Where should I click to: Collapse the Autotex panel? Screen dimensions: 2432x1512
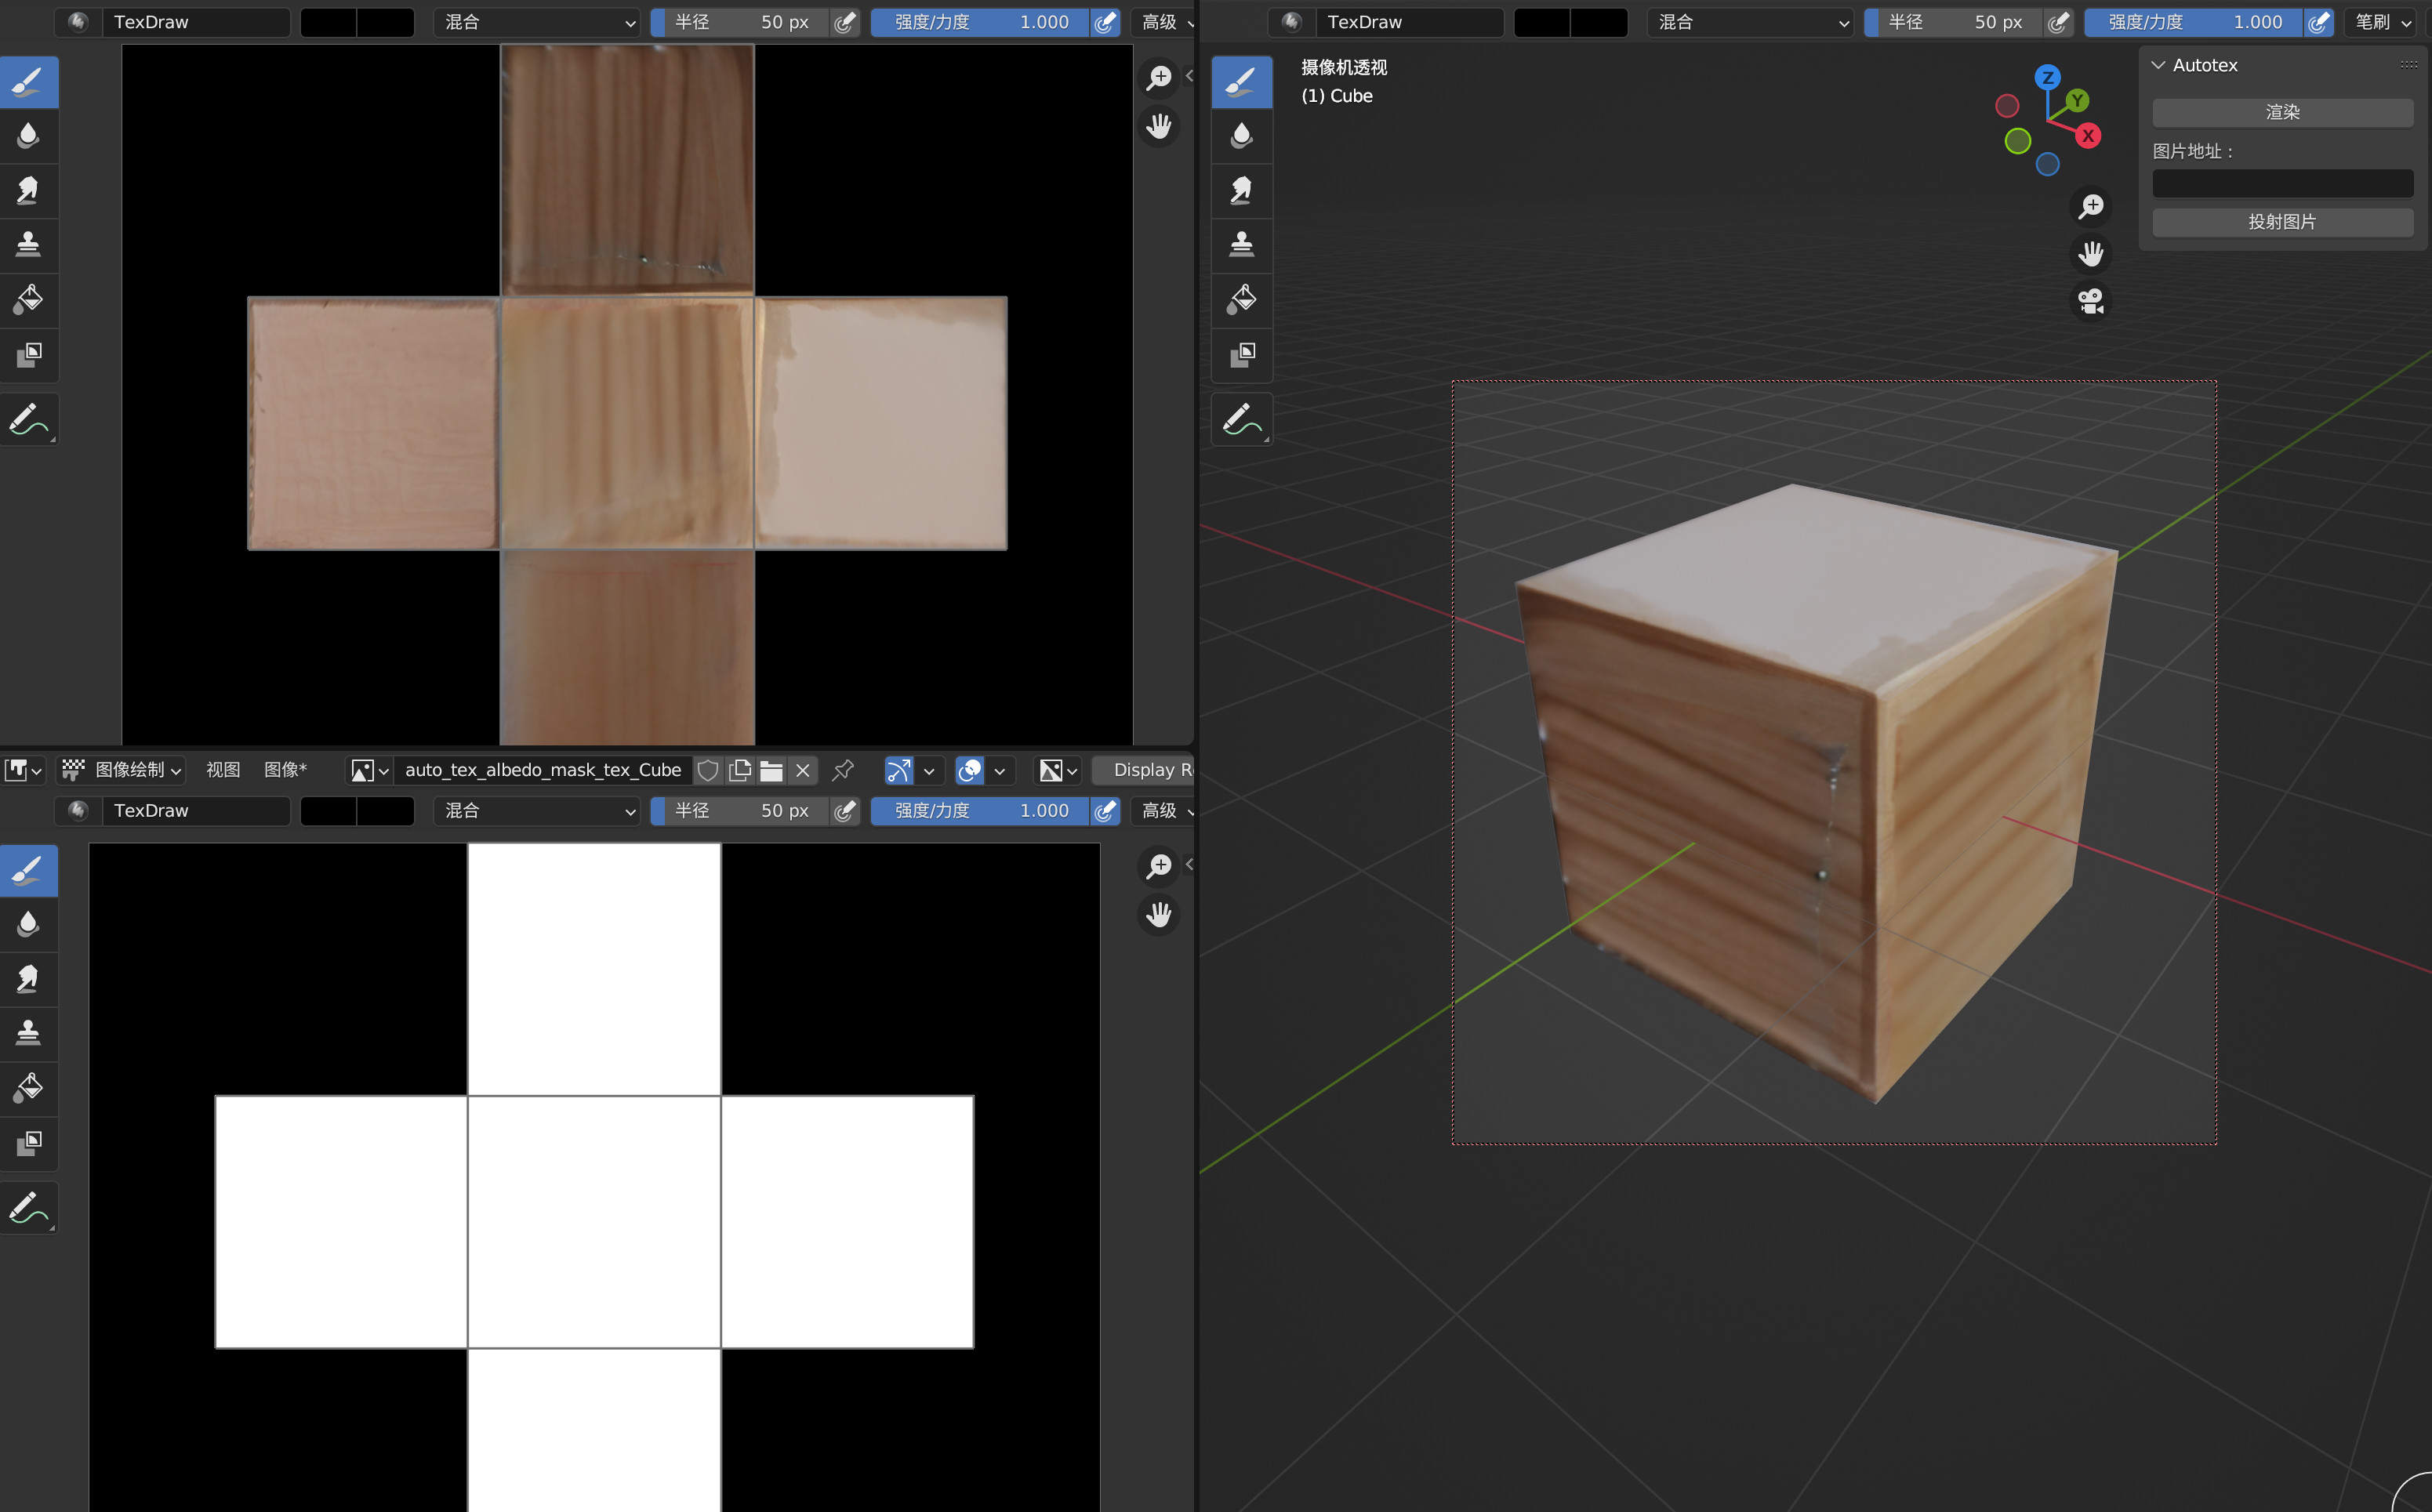tap(2159, 65)
